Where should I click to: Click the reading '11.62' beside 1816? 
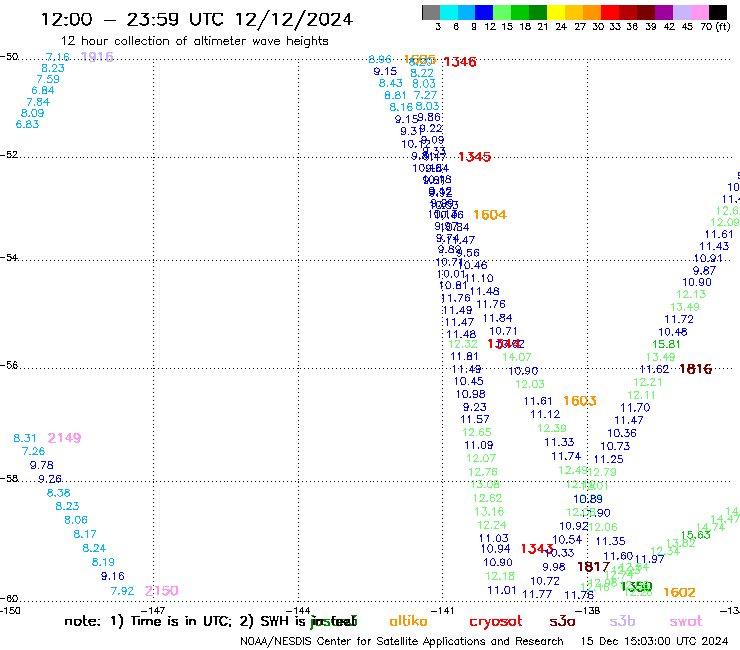[654, 369]
